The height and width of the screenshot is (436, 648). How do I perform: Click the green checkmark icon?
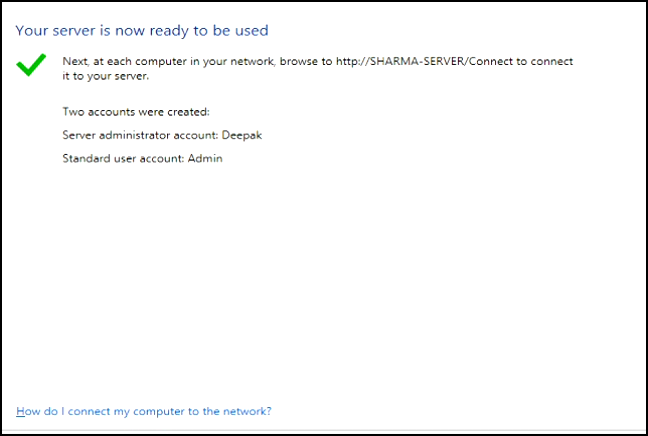pyautogui.click(x=31, y=64)
